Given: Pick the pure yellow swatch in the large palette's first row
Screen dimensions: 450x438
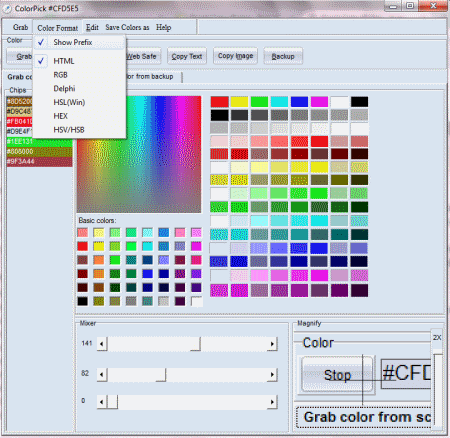Looking at the screenshot, I should pos(239,102).
